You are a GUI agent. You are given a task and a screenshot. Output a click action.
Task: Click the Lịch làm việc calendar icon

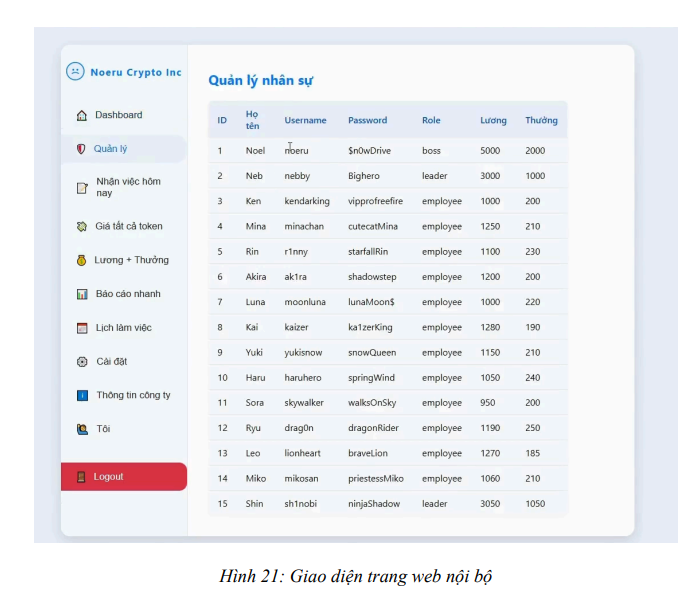pyautogui.click(x=82, y=328)
